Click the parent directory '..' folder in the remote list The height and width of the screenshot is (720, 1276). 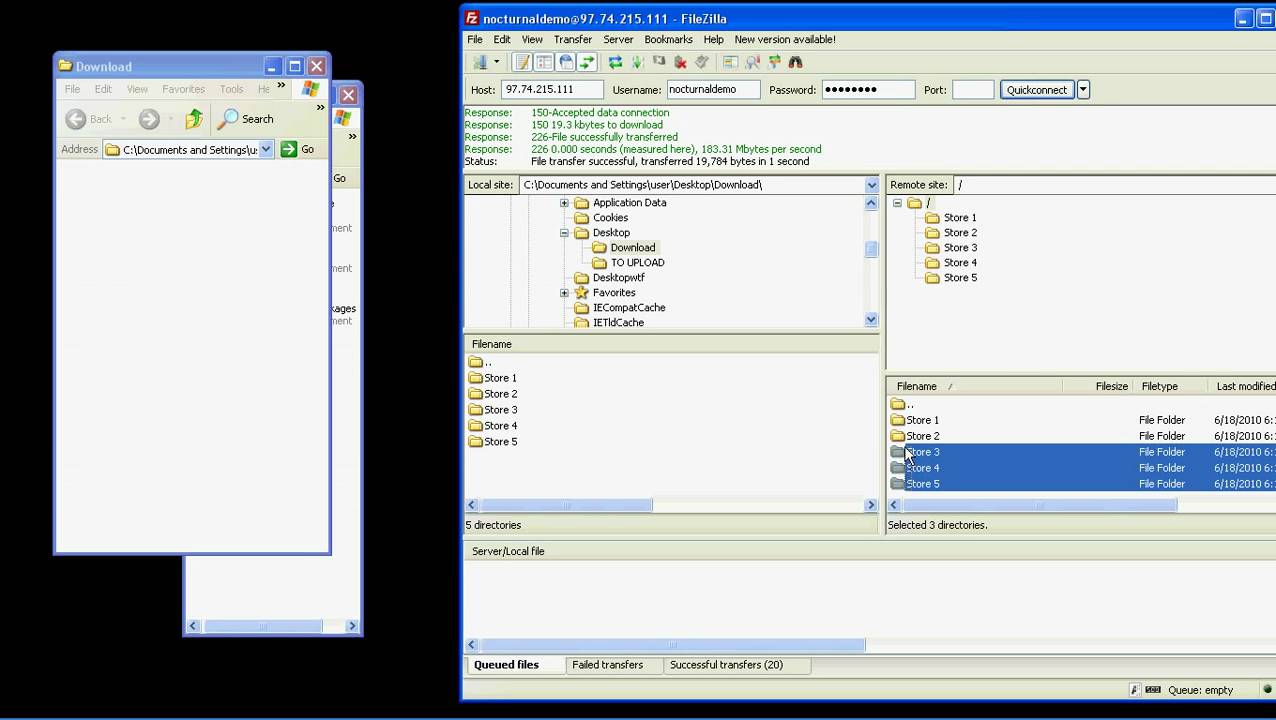[898, 404]
